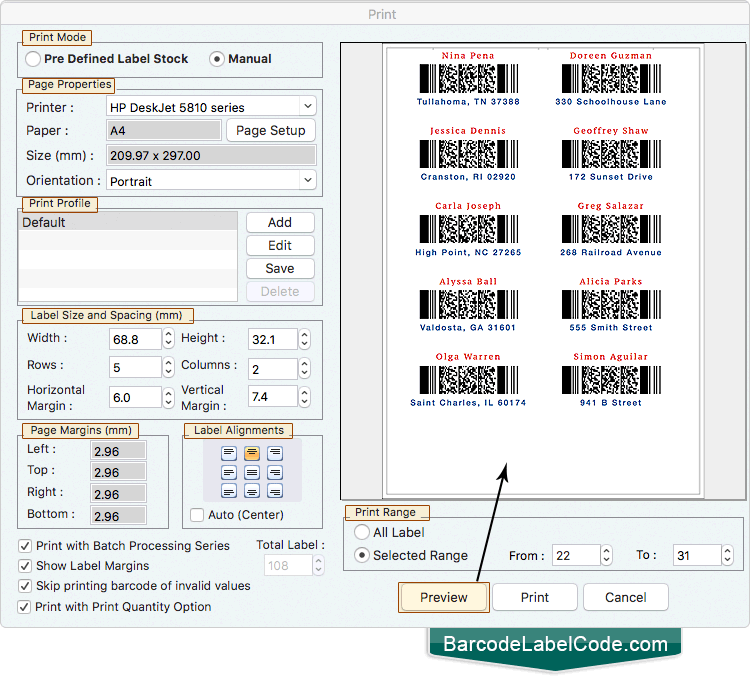Click the Print button
Screen dimensions: 750x676
[x=535, y=597]
